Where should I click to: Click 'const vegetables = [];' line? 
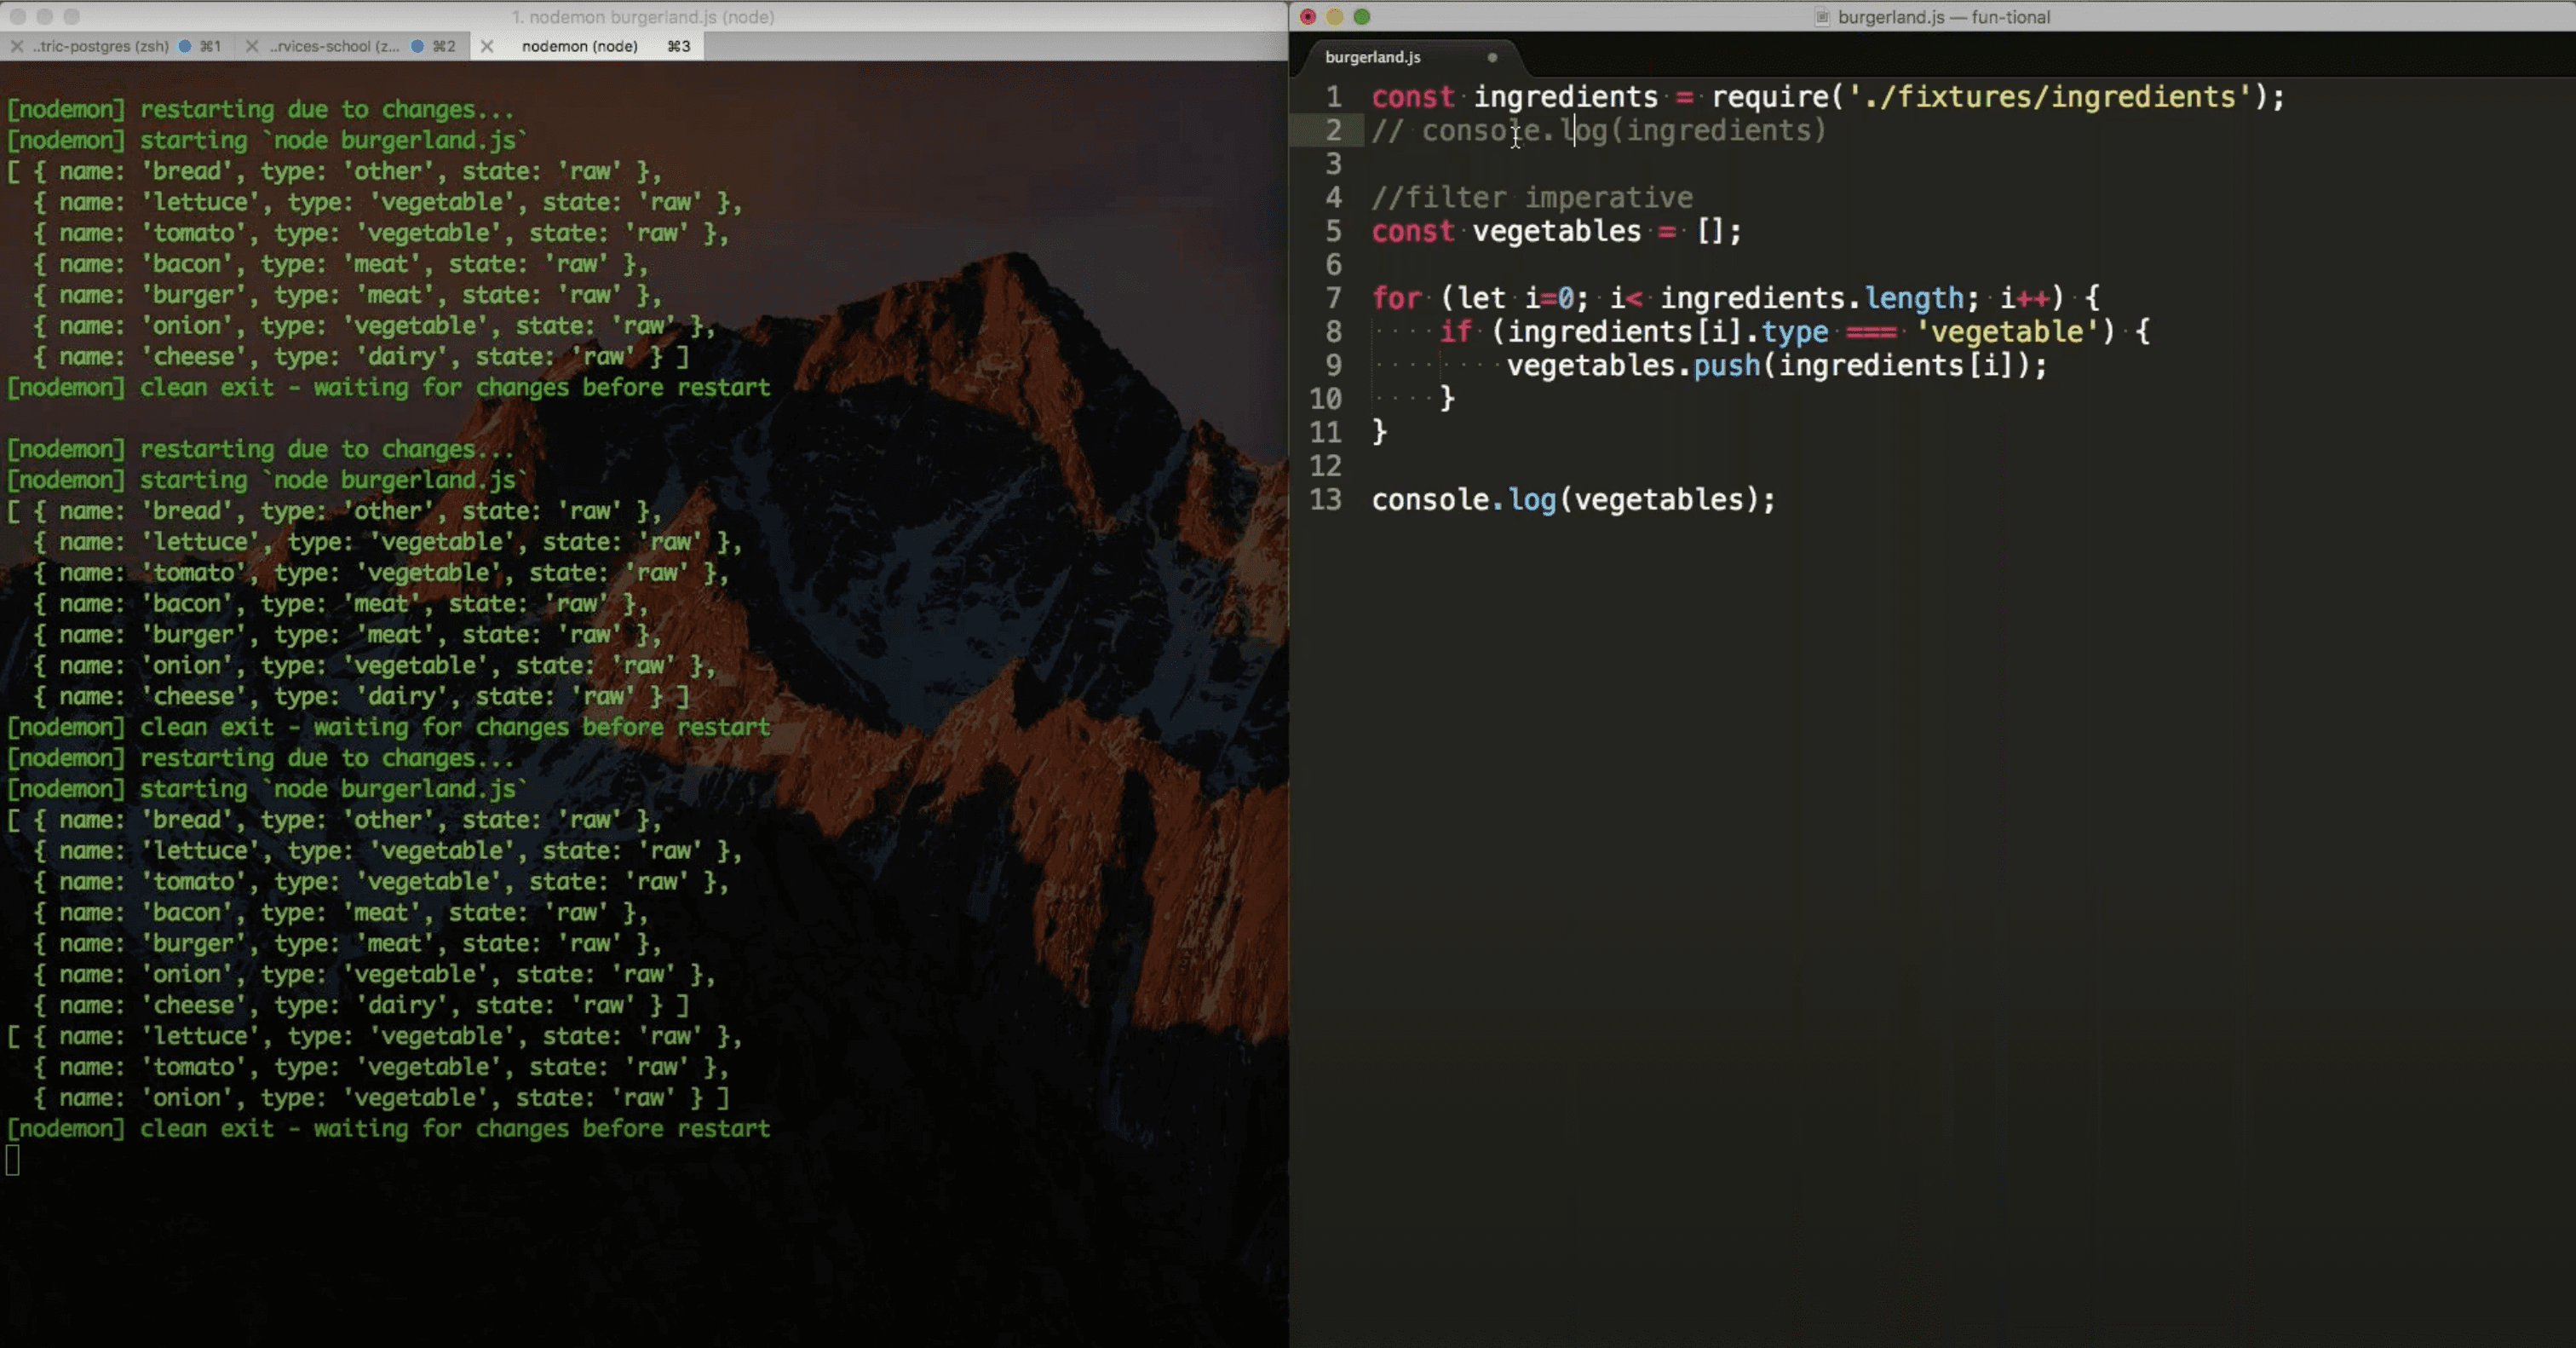click(1556, 231)
